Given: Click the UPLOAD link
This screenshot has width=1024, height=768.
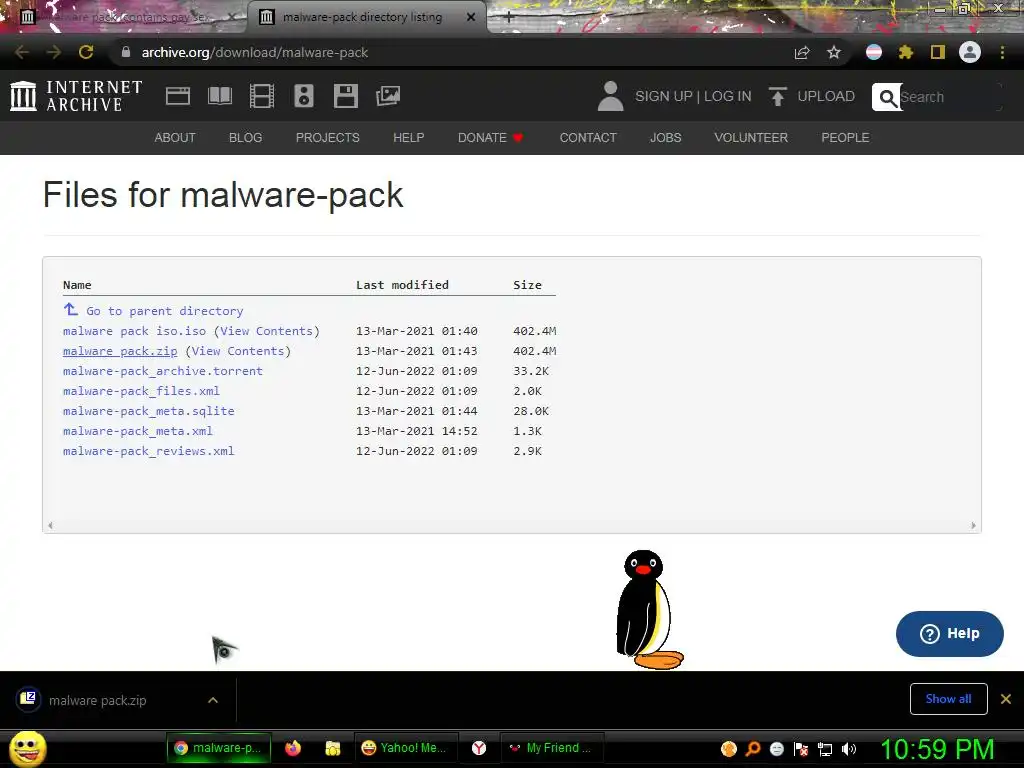Looking at the screenshot, I should click(826, 96).
